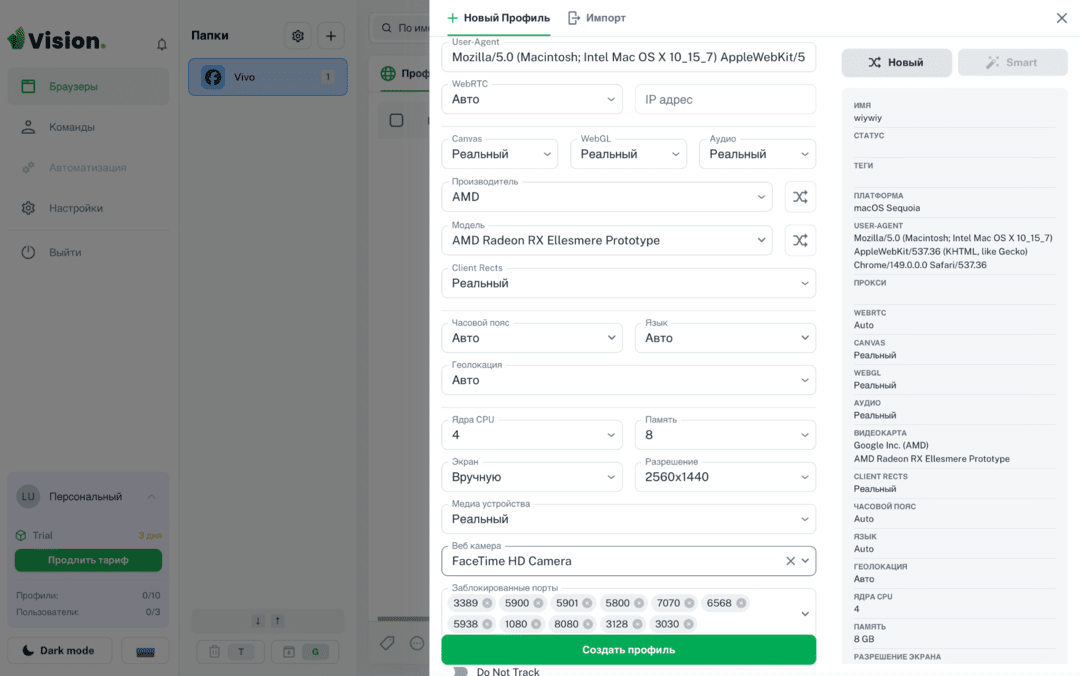1080x676 pixels.
Task: Expand the Canvas mode dropdown
Action: [x=499, y=154]
